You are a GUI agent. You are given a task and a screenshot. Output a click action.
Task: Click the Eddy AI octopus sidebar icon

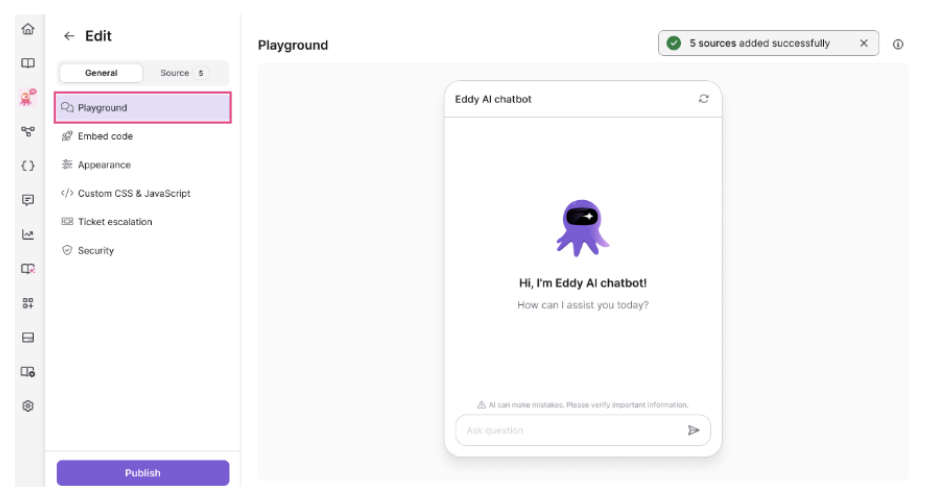click(x=28, y=97)
